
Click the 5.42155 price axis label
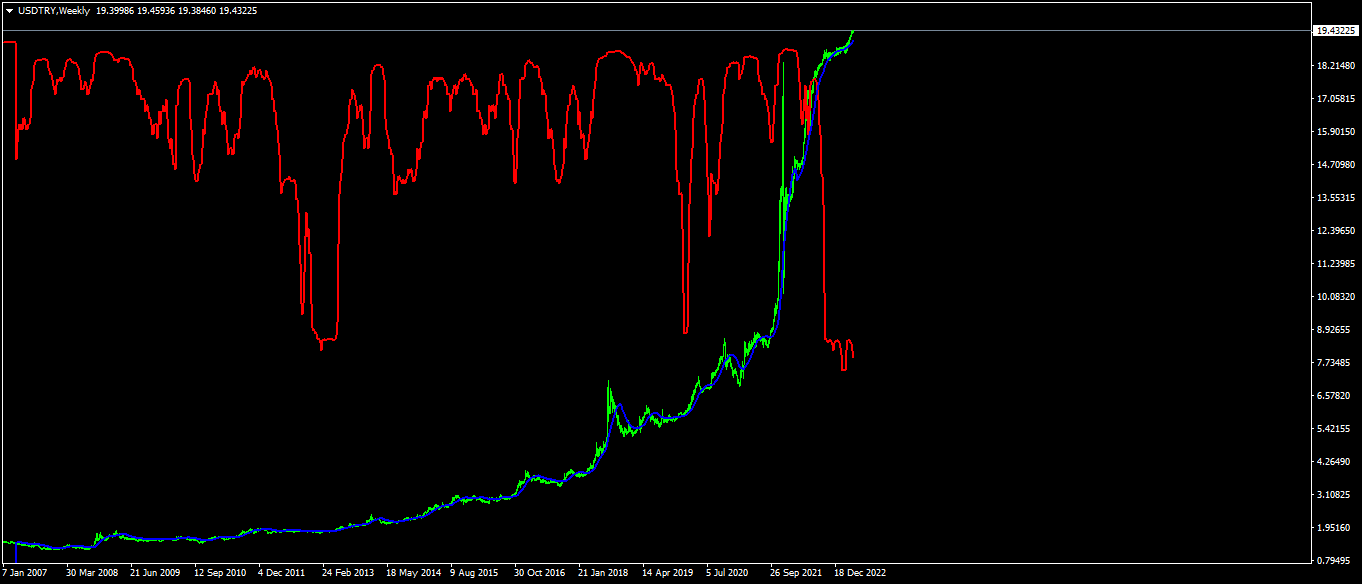(1336, 429)
